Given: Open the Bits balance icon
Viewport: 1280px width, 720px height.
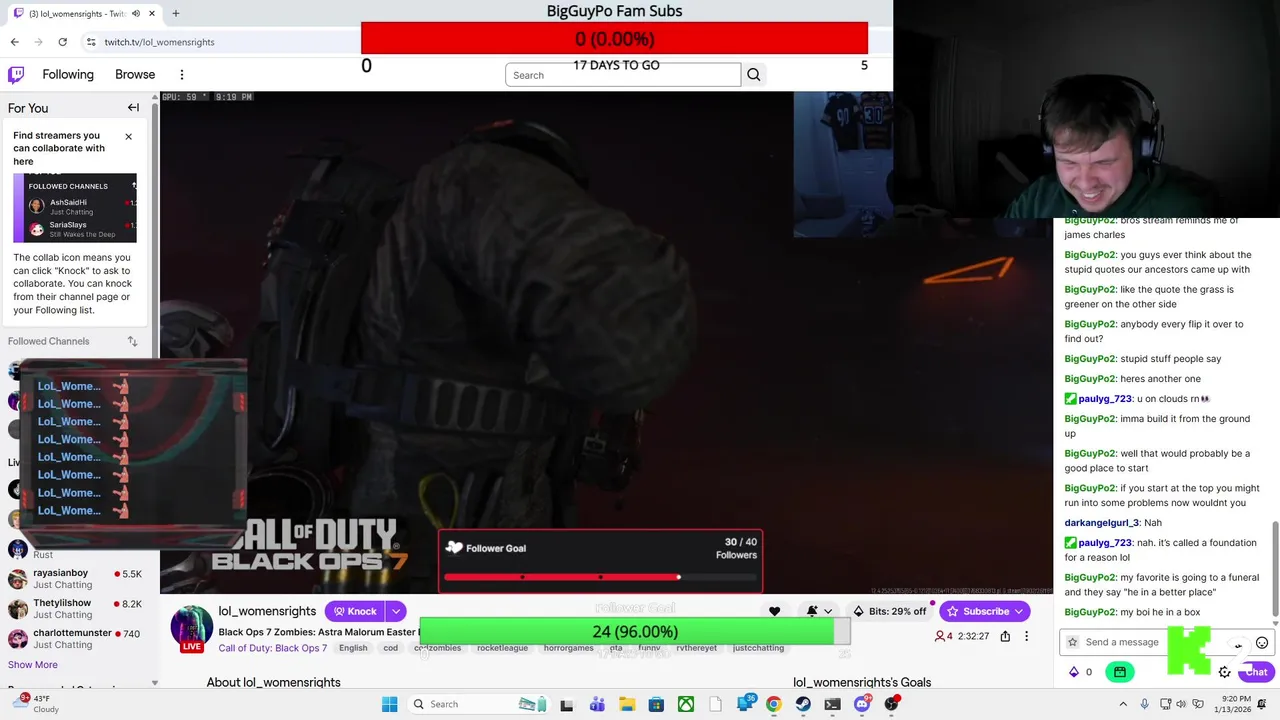Looking at the screenshot, I should 1074,672.
